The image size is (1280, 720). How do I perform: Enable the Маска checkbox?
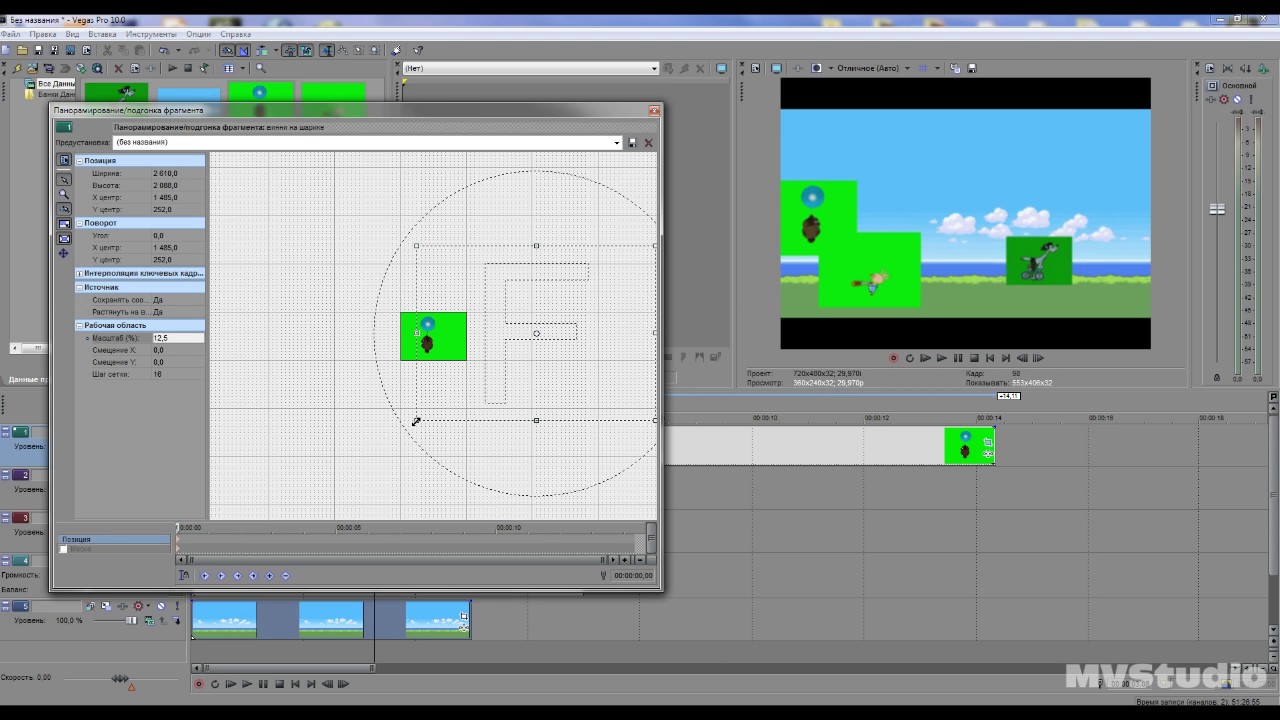tap(64, 549)
